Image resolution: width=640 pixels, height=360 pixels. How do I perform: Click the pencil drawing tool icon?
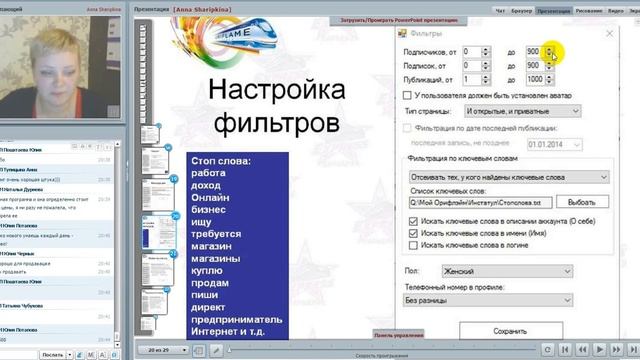click(x=216, y=350)
